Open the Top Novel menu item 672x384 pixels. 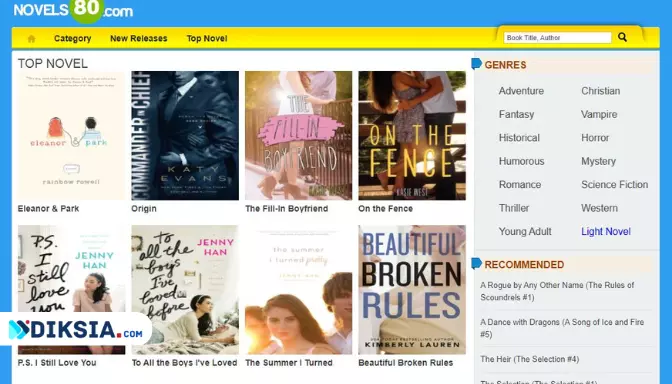pyautogui.click(x=207, y=39)
